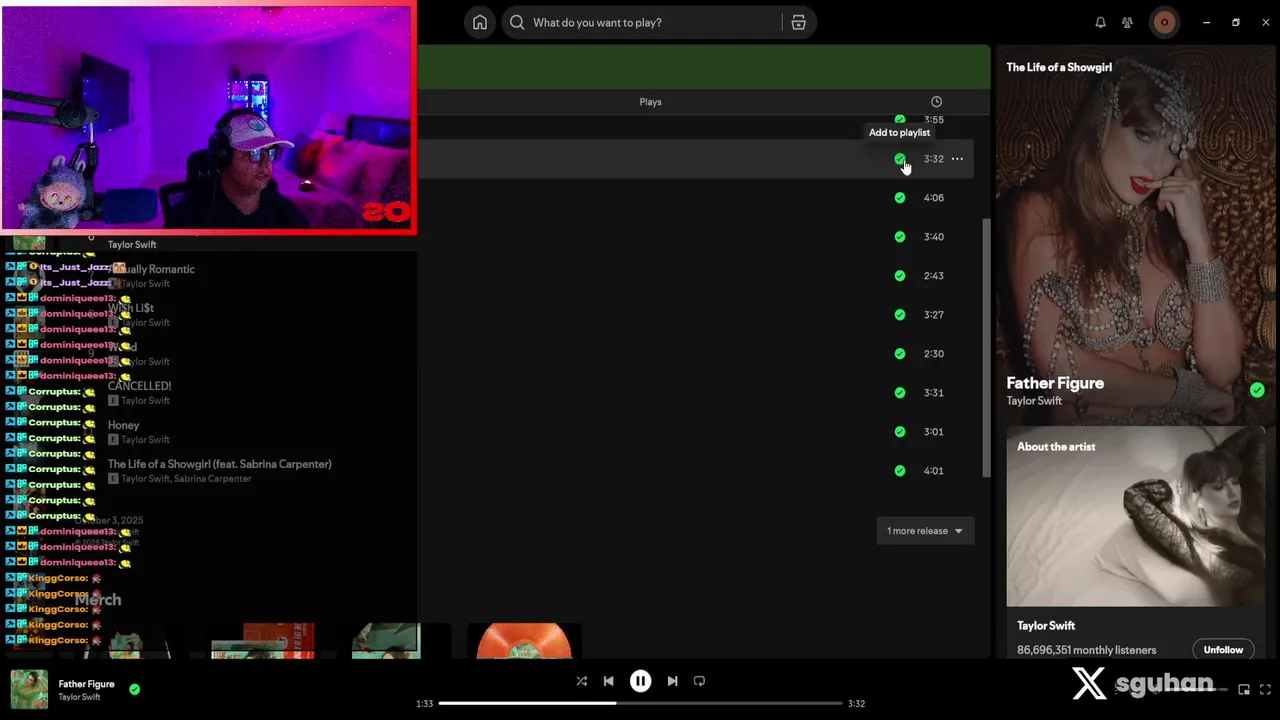Toggle saved check on the 4:01 track
1280x720 pixels.
[900, 471]
